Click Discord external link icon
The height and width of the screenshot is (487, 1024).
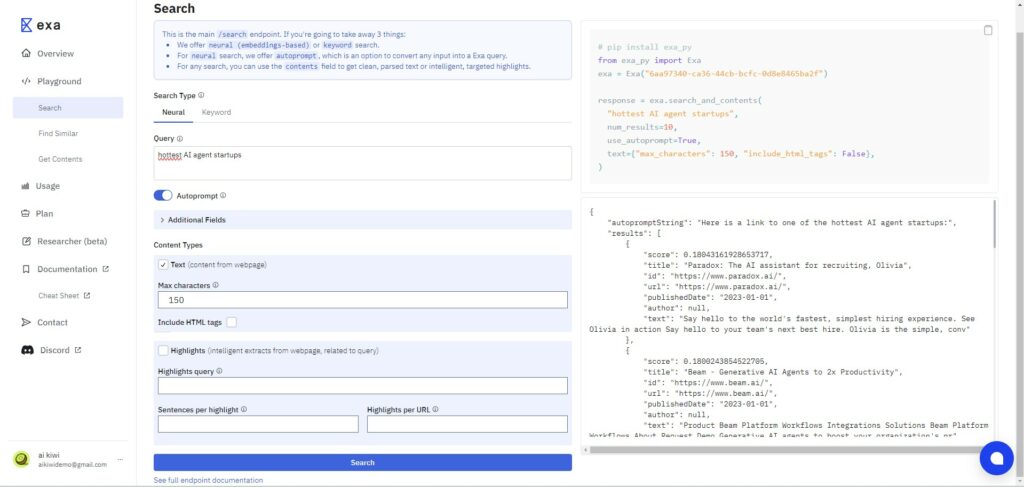point(78,350)
